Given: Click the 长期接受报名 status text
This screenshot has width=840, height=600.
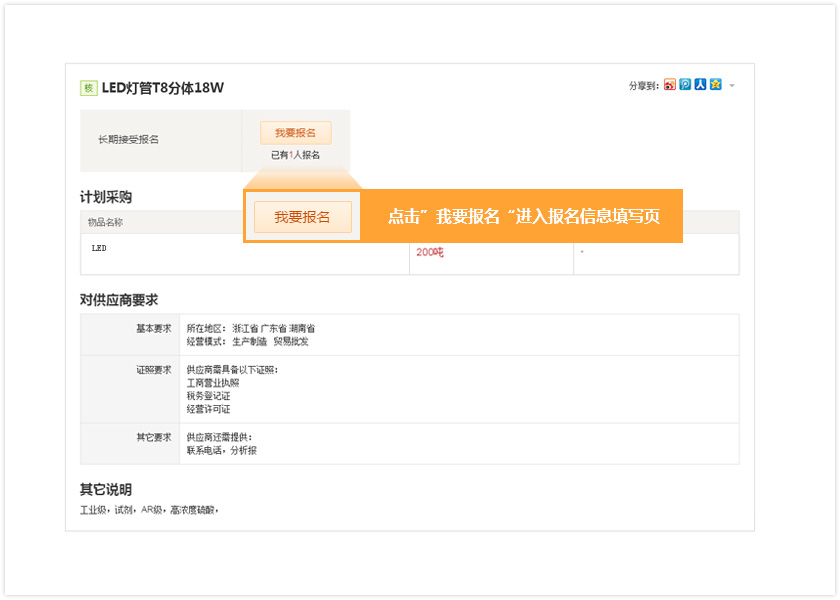Looking at the screenshot, I should click(128, 140).
